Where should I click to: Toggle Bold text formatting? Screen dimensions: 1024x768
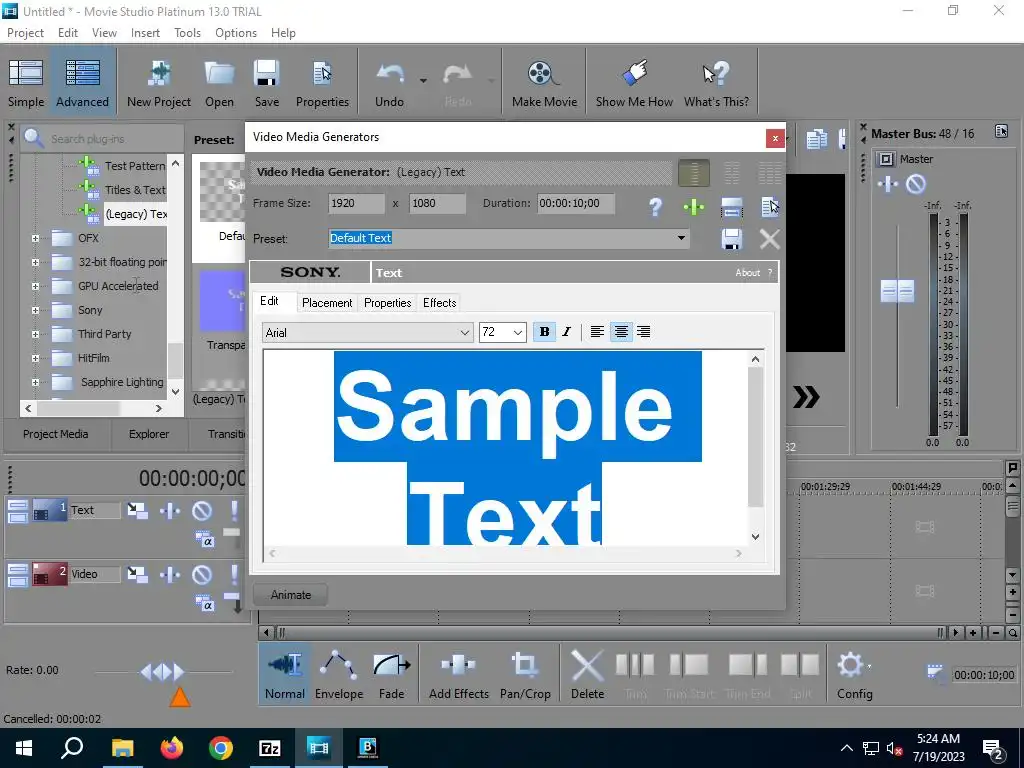click(x=544, y=332)
